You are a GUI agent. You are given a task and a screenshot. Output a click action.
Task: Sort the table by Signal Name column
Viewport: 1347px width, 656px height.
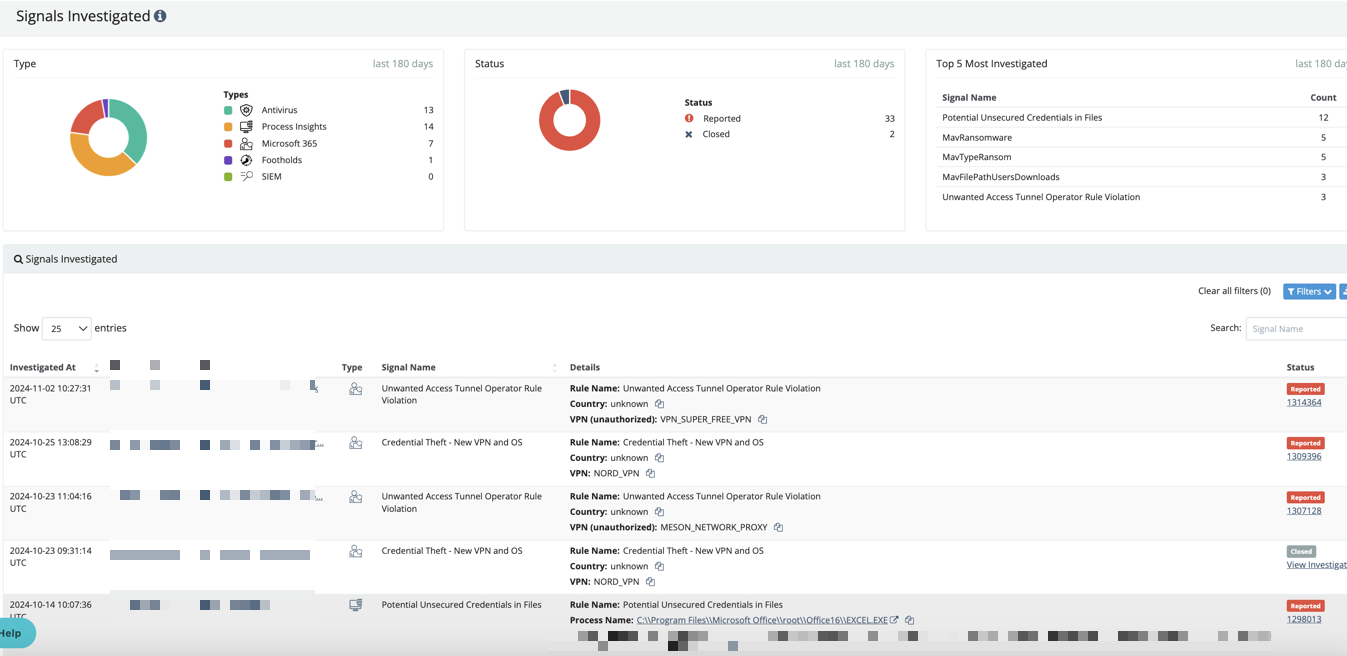point(409,367)
